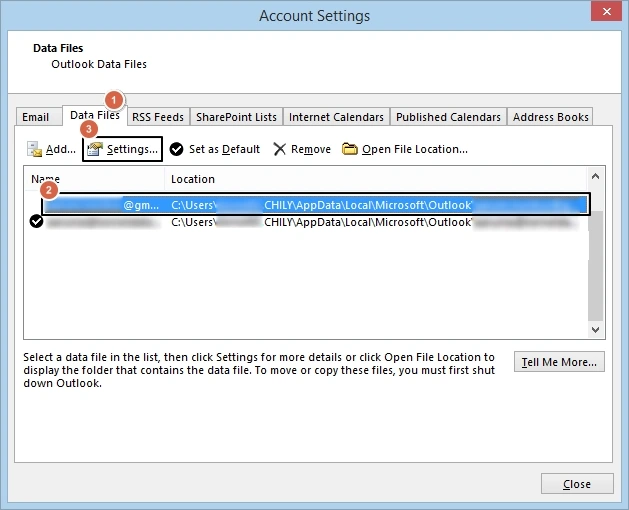Open the Address Books tab
The height and width of the screenshot is (510, 629).
550,117
